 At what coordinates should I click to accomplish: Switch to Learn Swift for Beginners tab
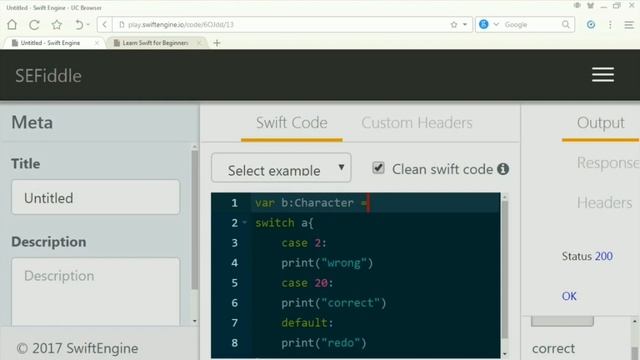155,43
